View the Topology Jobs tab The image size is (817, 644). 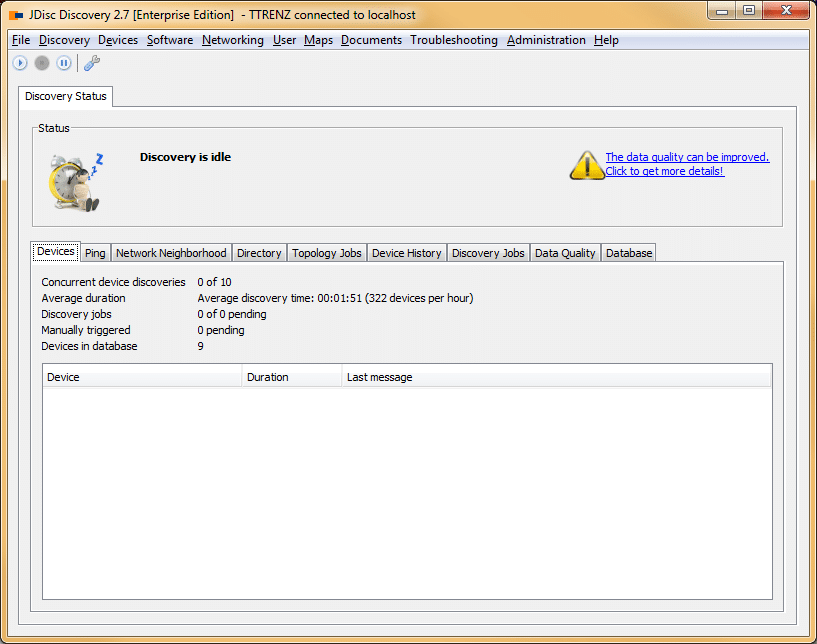(326, 252)
